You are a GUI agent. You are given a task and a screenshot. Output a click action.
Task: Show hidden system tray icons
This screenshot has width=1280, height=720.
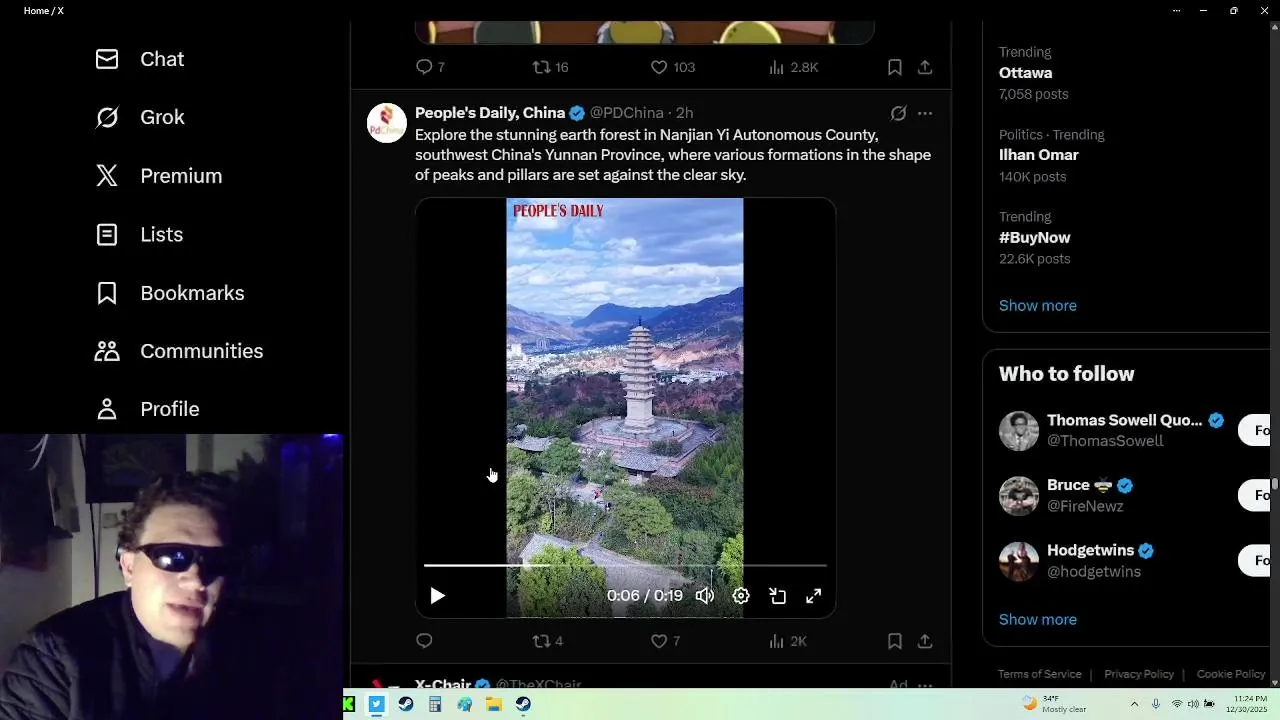point(1134,704)
